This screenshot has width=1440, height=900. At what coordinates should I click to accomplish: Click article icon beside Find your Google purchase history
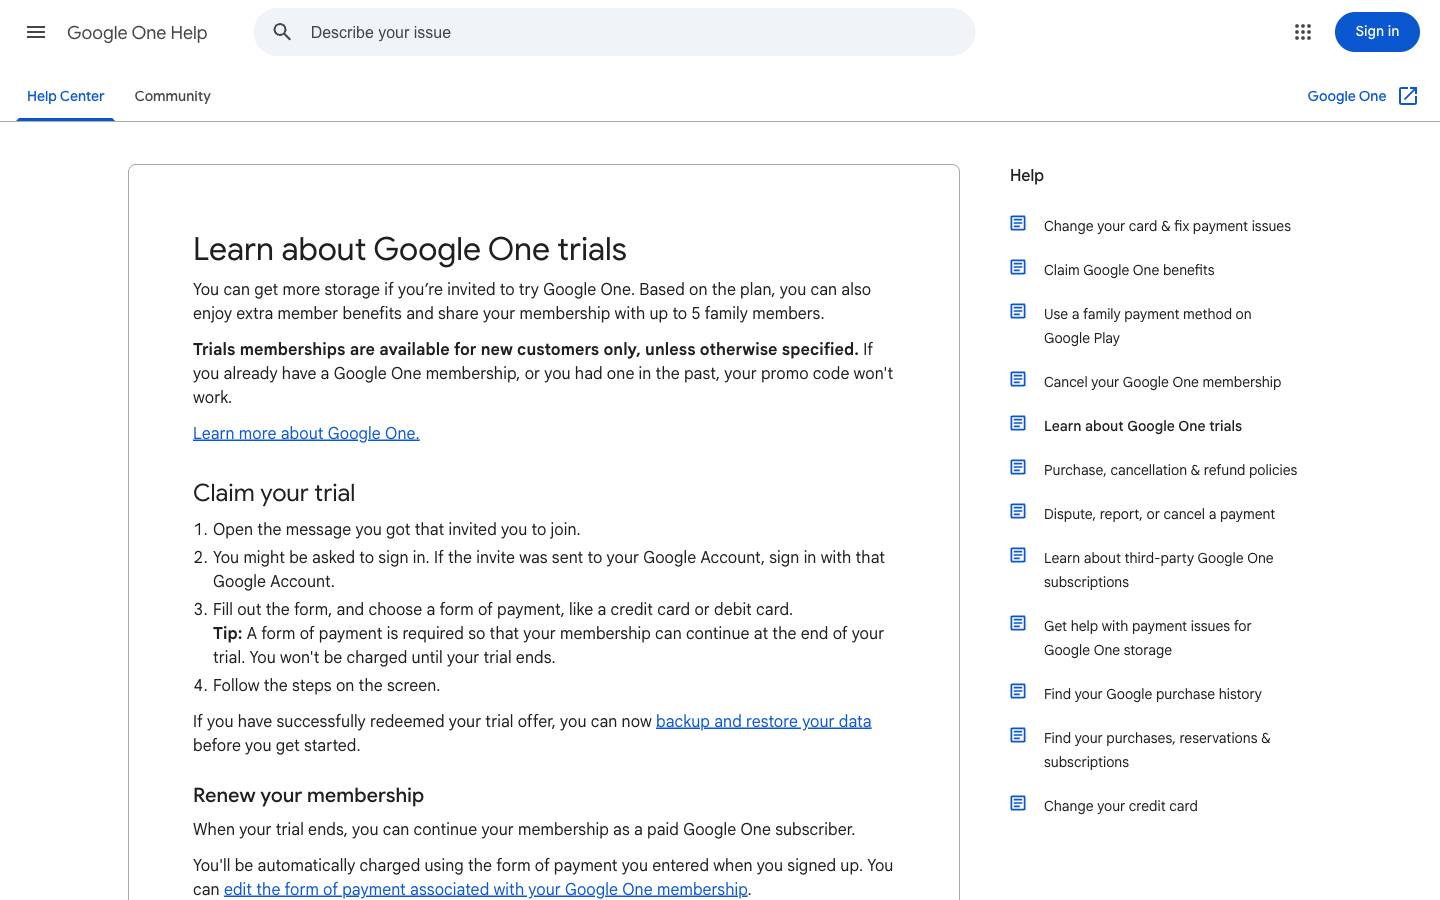1018,691
